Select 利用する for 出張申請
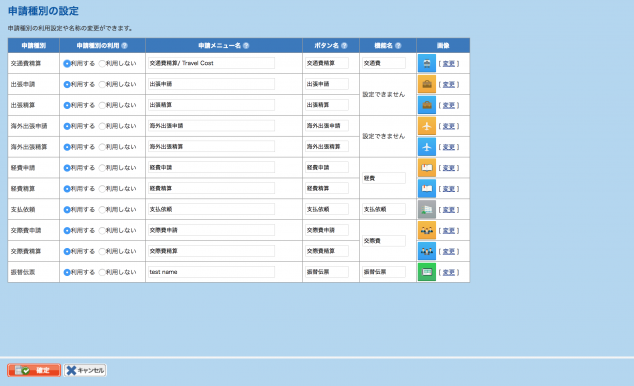The width and height of the screenshot is (634, 386). (67, 84)
